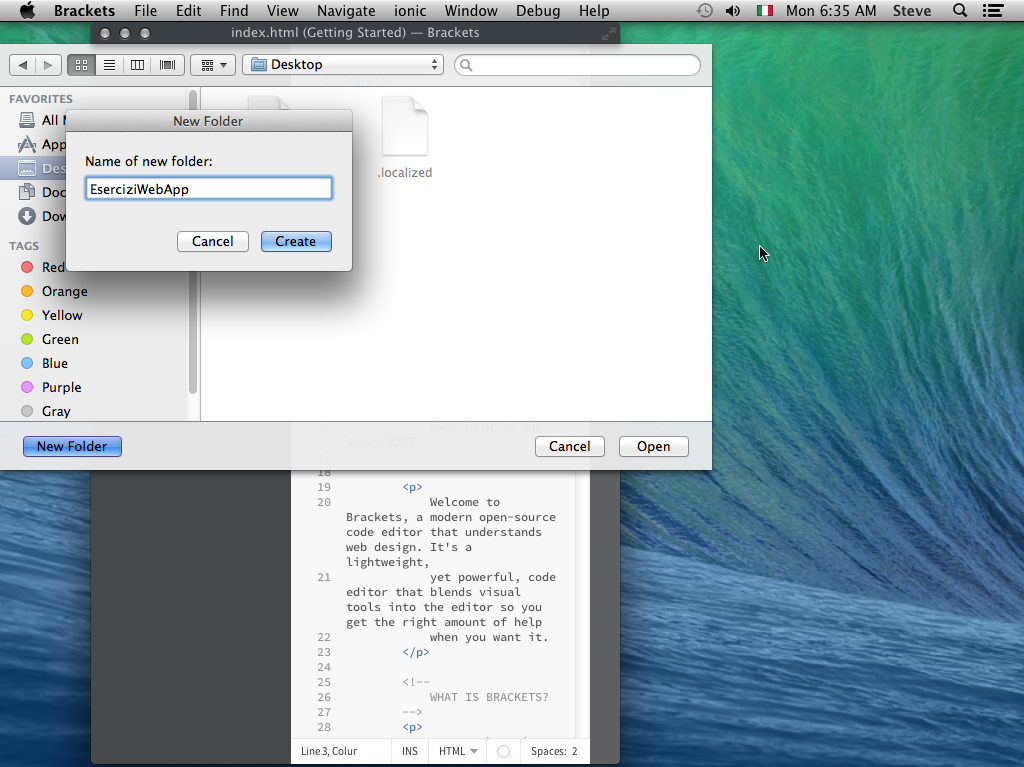Screen dimensions: 1024x767
Task: Click the closing </p> tag on line 23
Action: point(416,652)
